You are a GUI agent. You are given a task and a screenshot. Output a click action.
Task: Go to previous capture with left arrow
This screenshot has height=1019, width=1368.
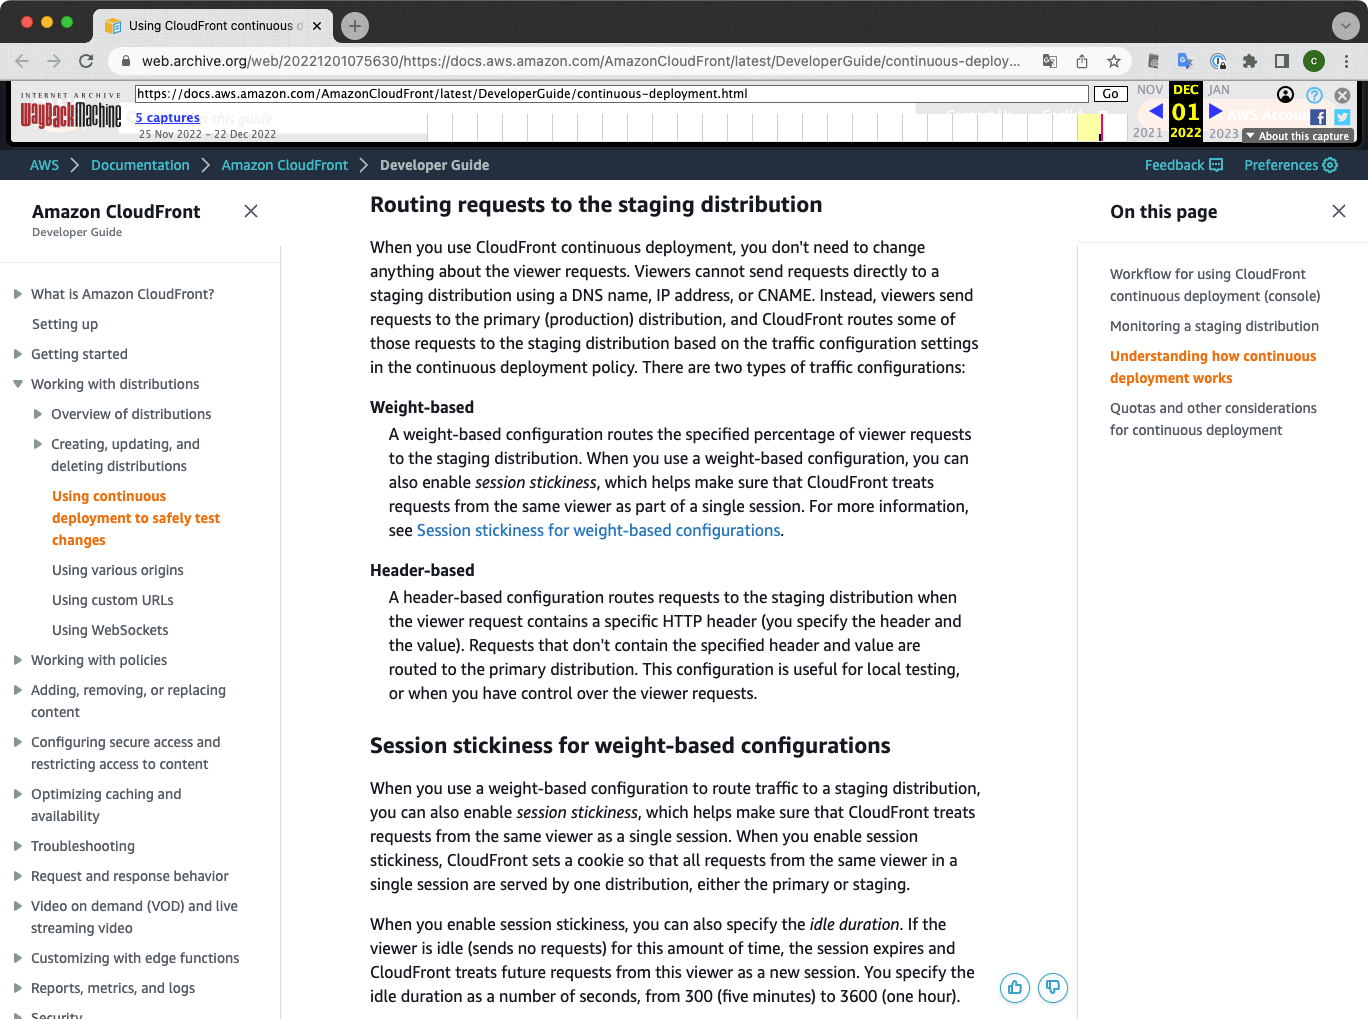[1156, 111]
